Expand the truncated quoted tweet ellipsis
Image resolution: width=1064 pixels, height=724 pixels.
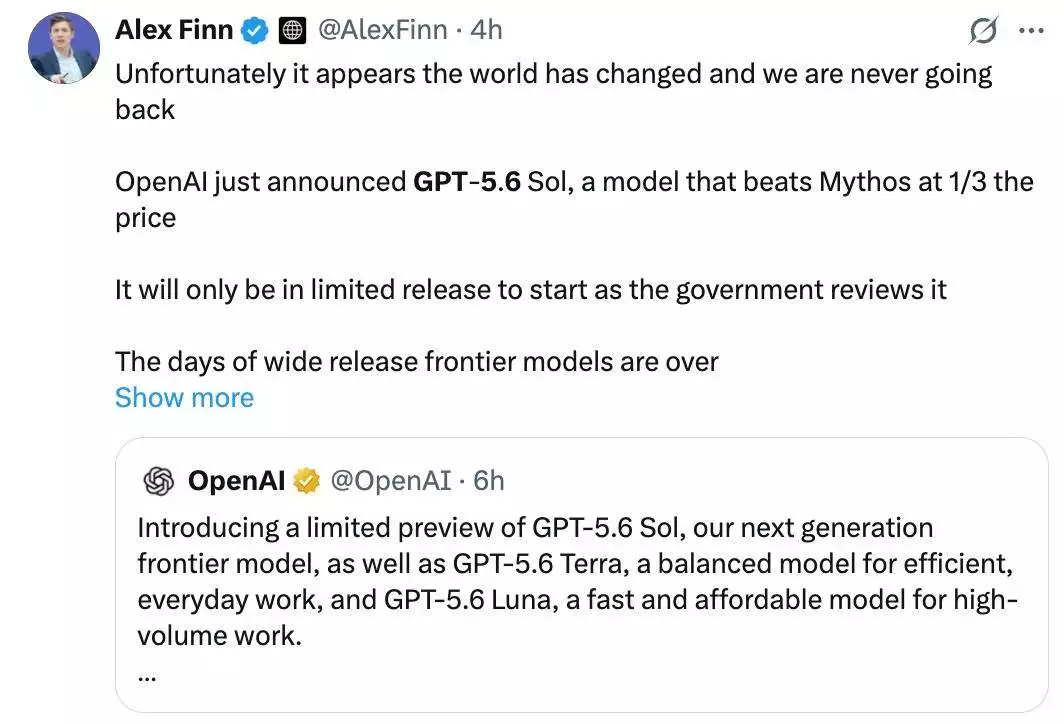147,677
